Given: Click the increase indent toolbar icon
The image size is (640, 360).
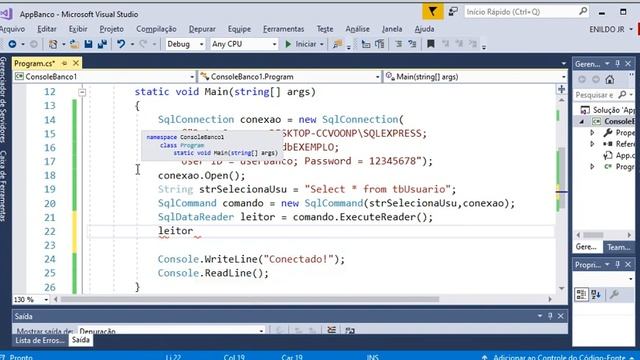Looking at the screenshot, I should (380, 44).
